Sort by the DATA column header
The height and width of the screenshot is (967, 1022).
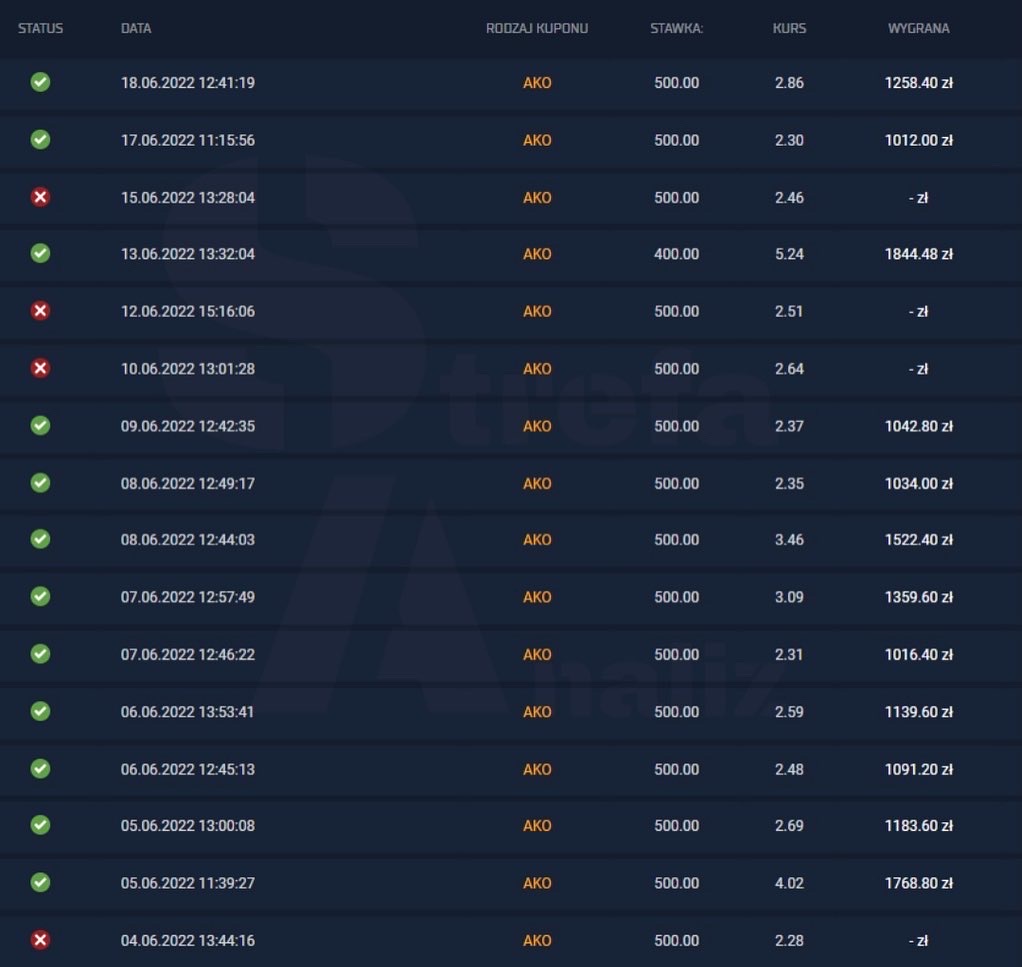tap(136, 28)
